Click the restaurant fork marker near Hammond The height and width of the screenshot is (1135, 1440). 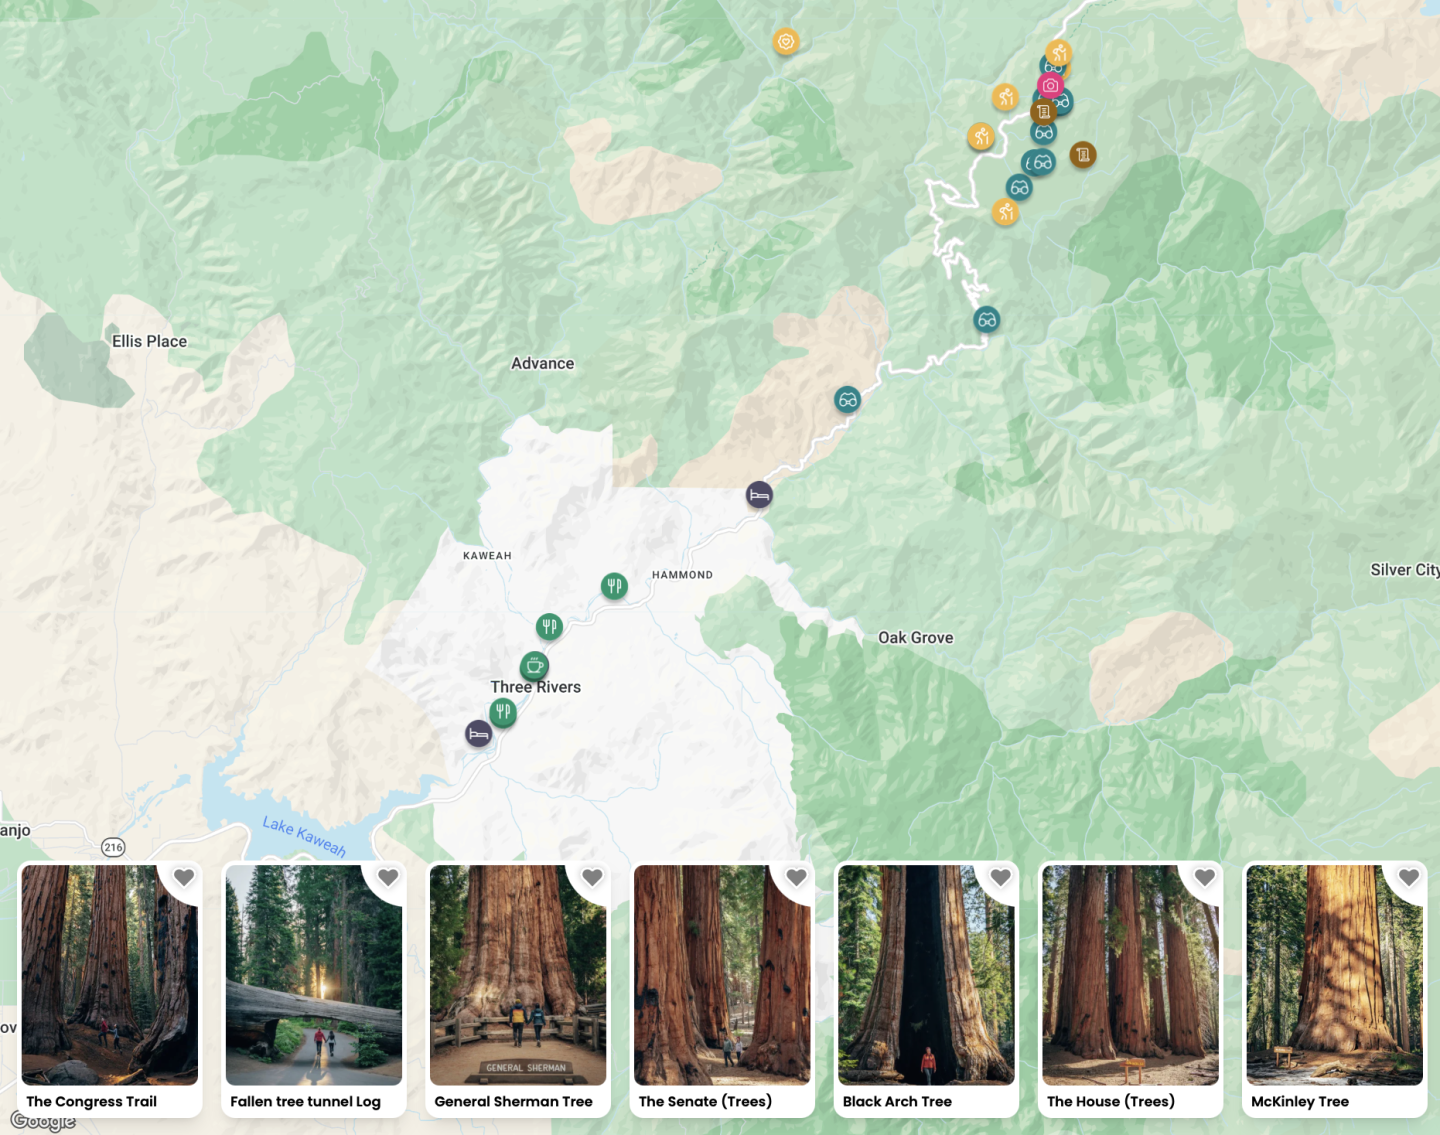[x=614, y=585]
